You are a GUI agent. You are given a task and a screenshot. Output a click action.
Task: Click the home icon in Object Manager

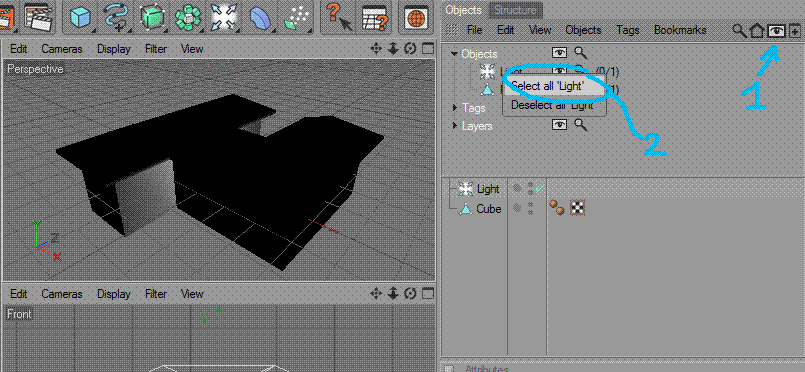pos(757,31)
